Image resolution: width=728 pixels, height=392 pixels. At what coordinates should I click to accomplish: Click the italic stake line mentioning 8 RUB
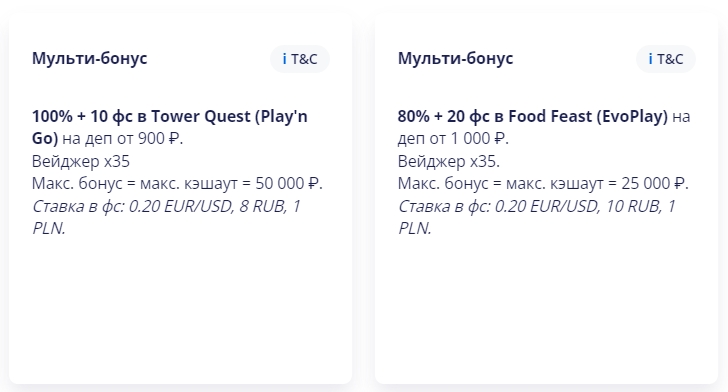166,217
